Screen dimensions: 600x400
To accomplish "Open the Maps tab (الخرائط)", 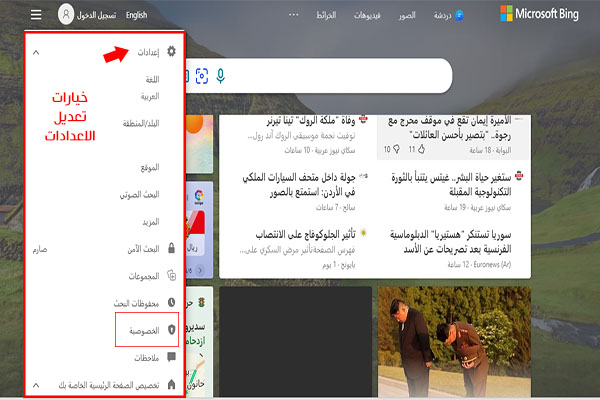I will [325, 15].
